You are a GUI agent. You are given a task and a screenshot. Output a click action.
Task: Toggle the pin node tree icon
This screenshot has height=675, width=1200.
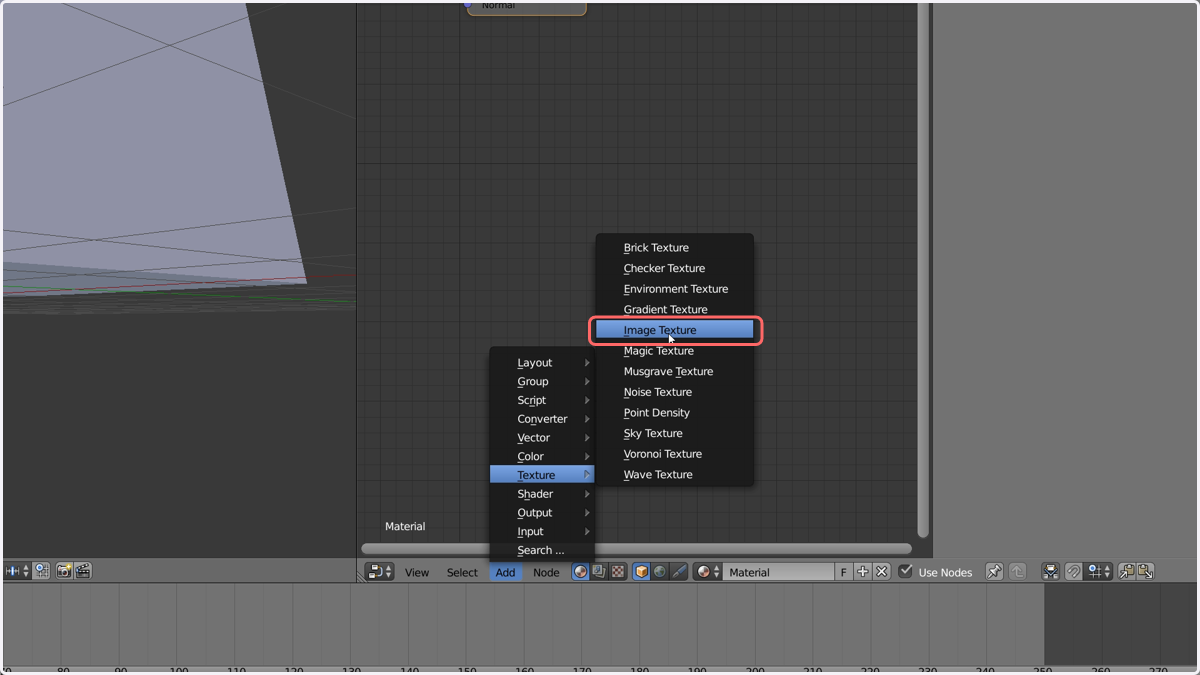pos(994,572)
